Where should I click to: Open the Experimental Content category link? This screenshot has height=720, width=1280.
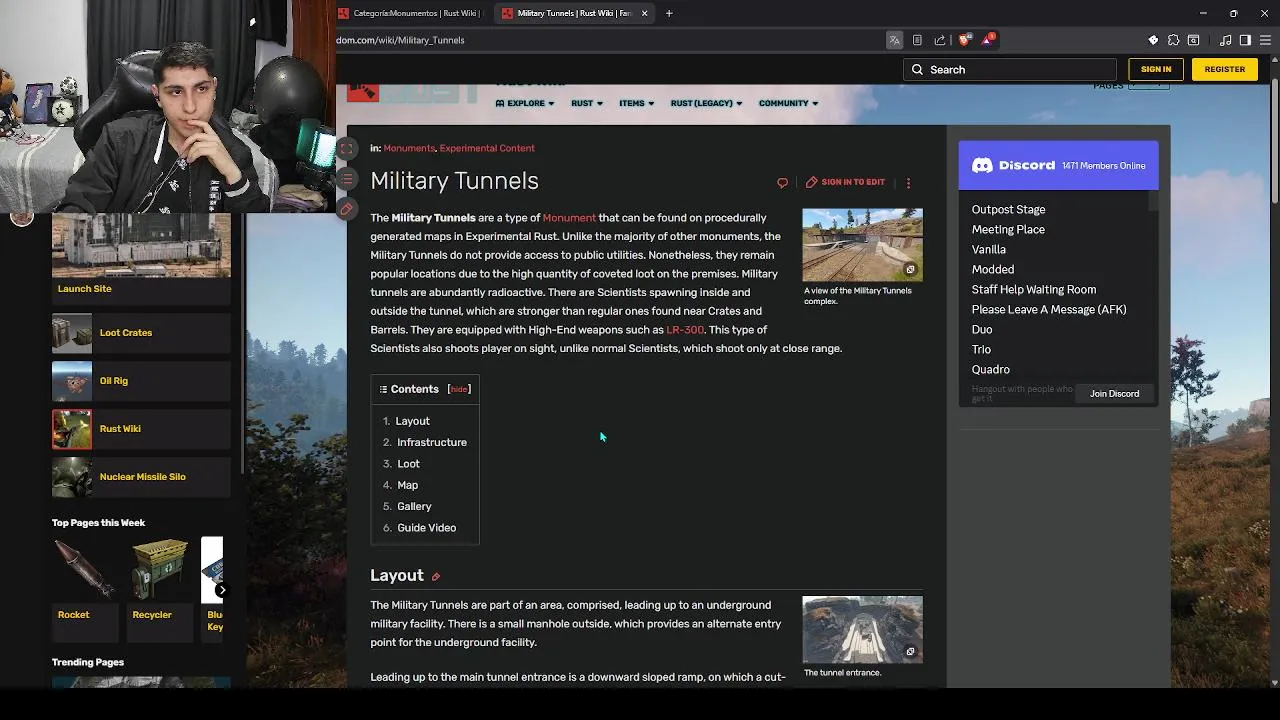click(487, 148)
